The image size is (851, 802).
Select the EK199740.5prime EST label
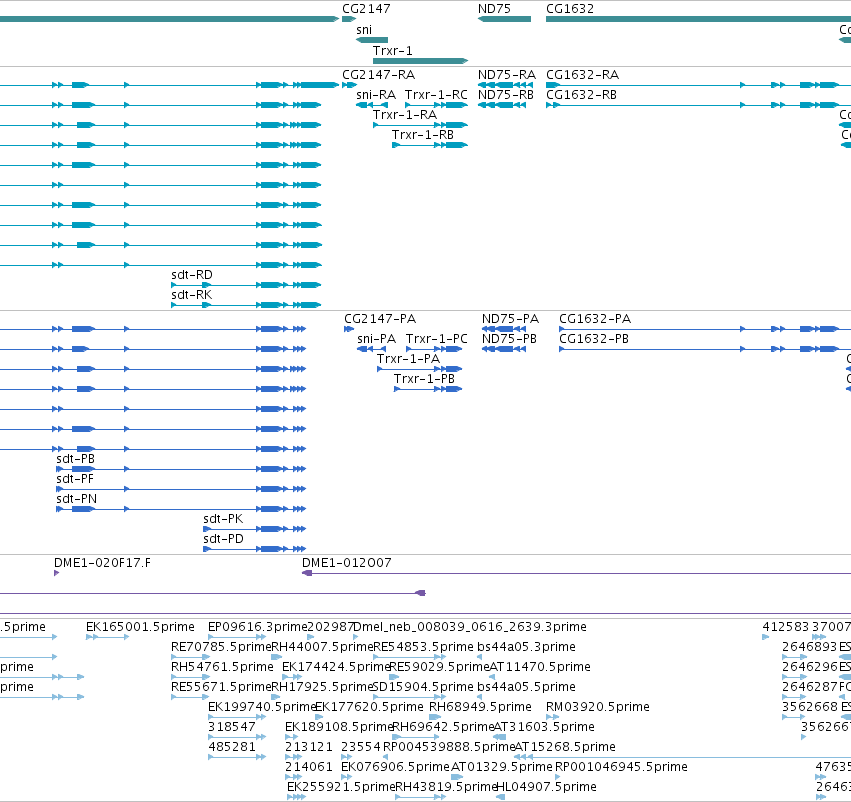click(262, 706)
